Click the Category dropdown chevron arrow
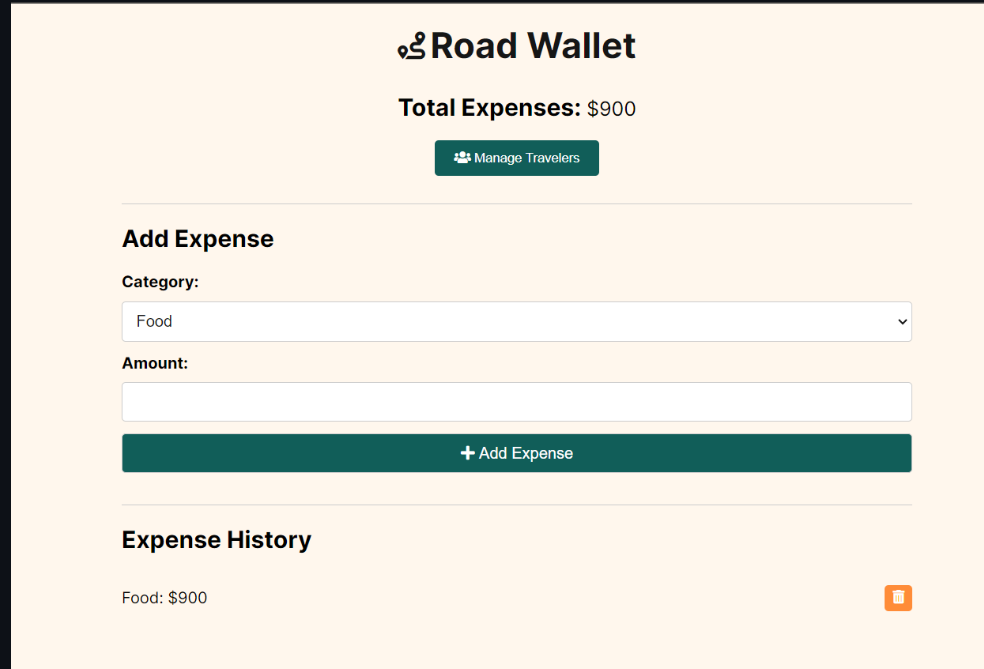 coord(902,322)
